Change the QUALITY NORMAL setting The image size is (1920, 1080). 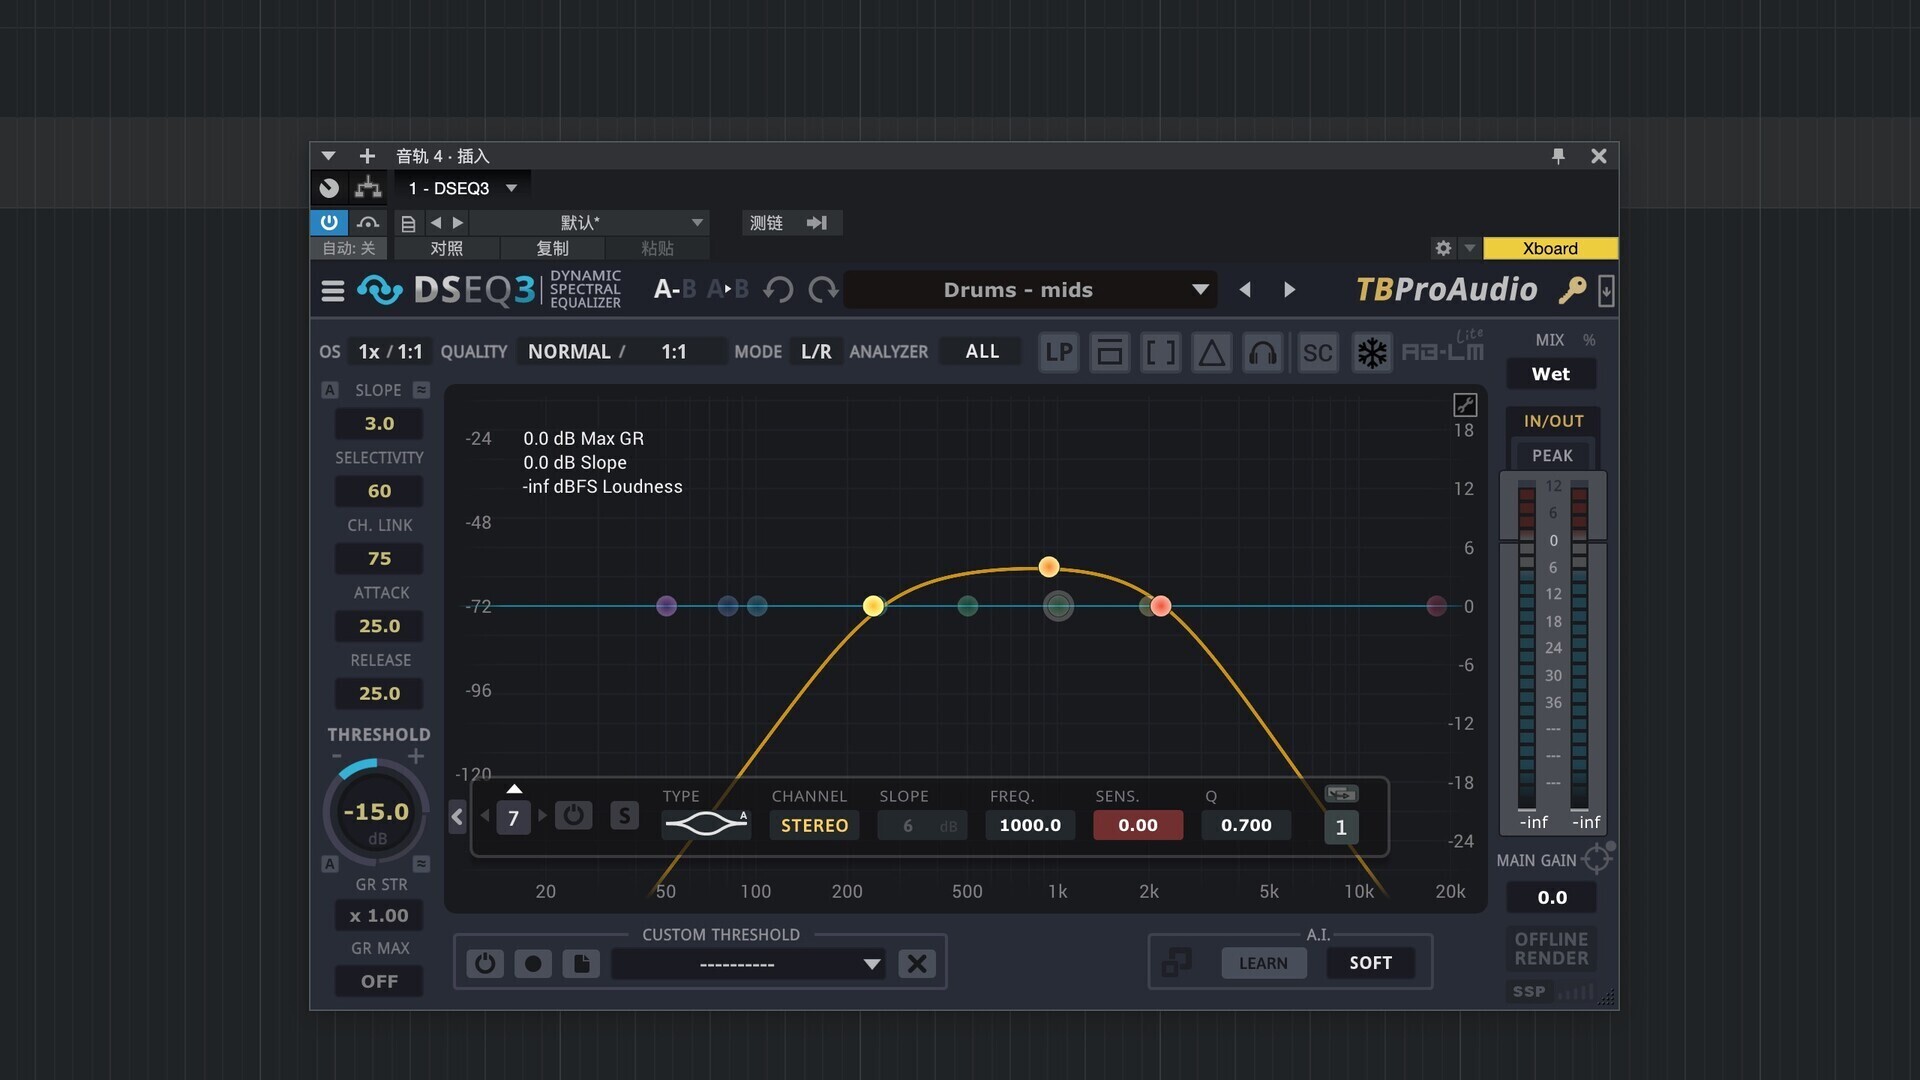[569, 352]
